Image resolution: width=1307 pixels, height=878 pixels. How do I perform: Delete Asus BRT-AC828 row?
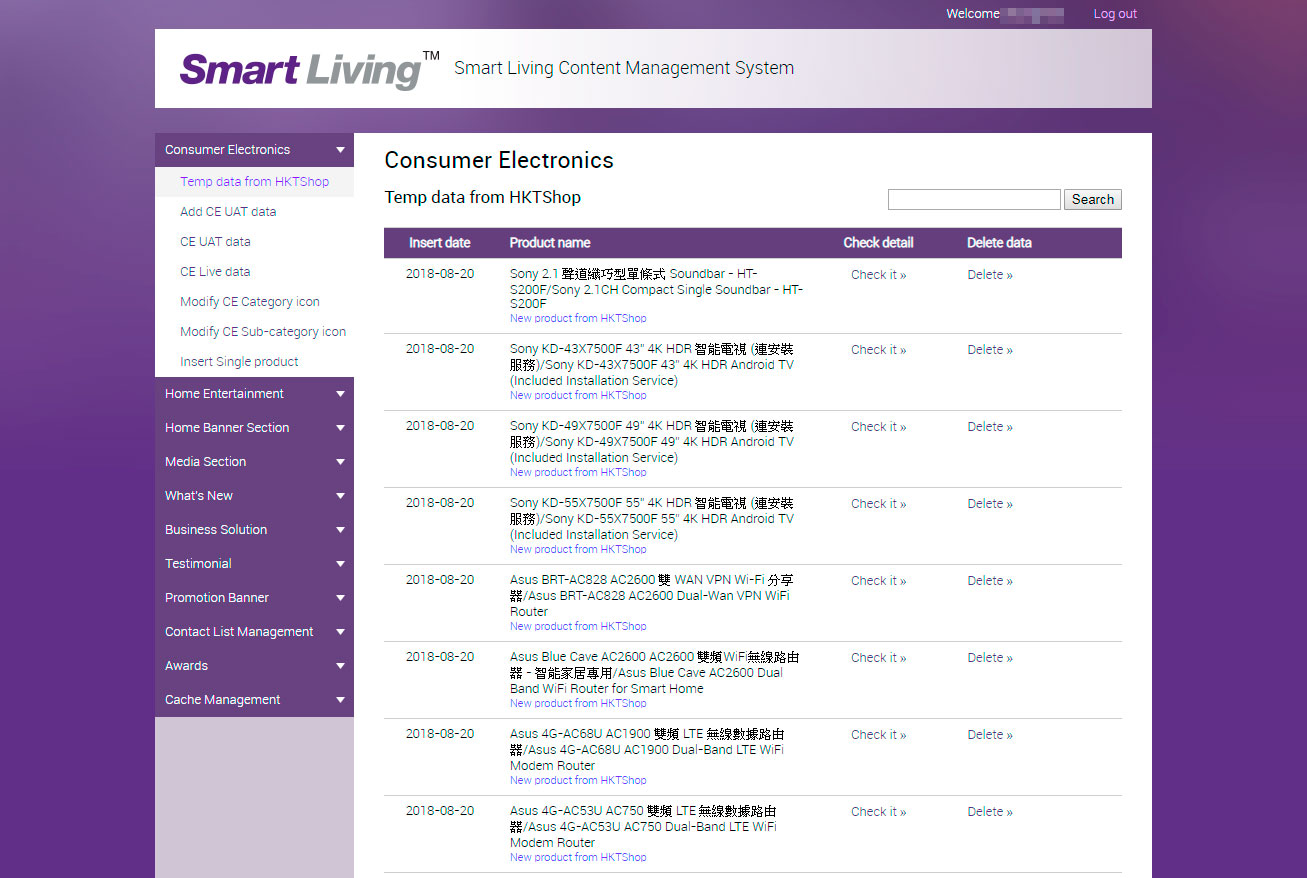coord(990,581)
